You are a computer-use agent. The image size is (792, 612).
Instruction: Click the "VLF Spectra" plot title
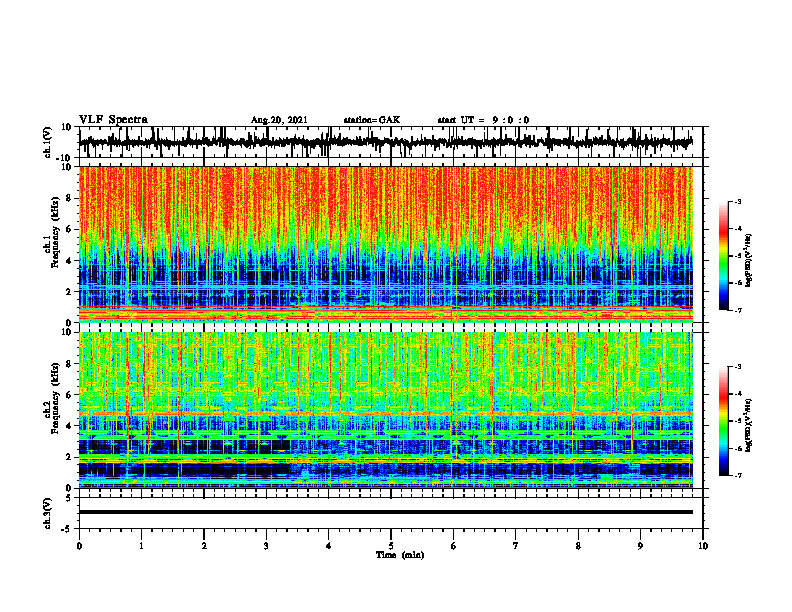[113, 120]
